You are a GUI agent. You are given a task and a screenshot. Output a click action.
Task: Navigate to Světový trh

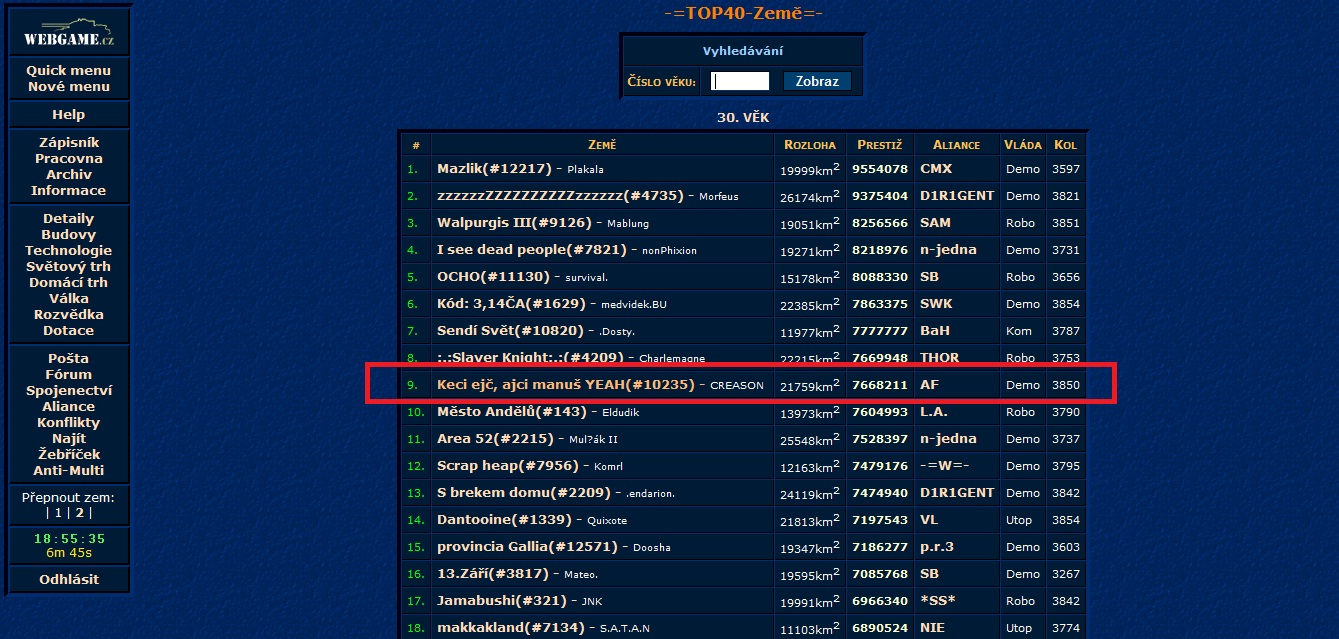pyautogui.click(x=68, y=267)
